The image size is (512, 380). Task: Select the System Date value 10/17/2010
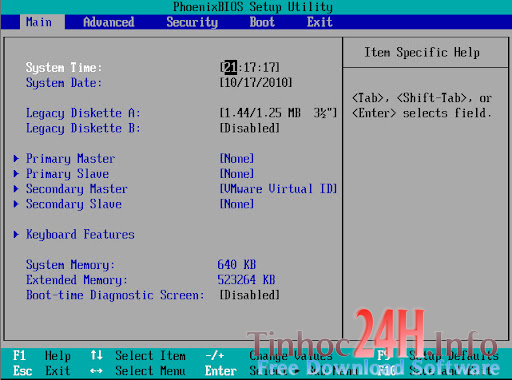[x=256, y=82]
